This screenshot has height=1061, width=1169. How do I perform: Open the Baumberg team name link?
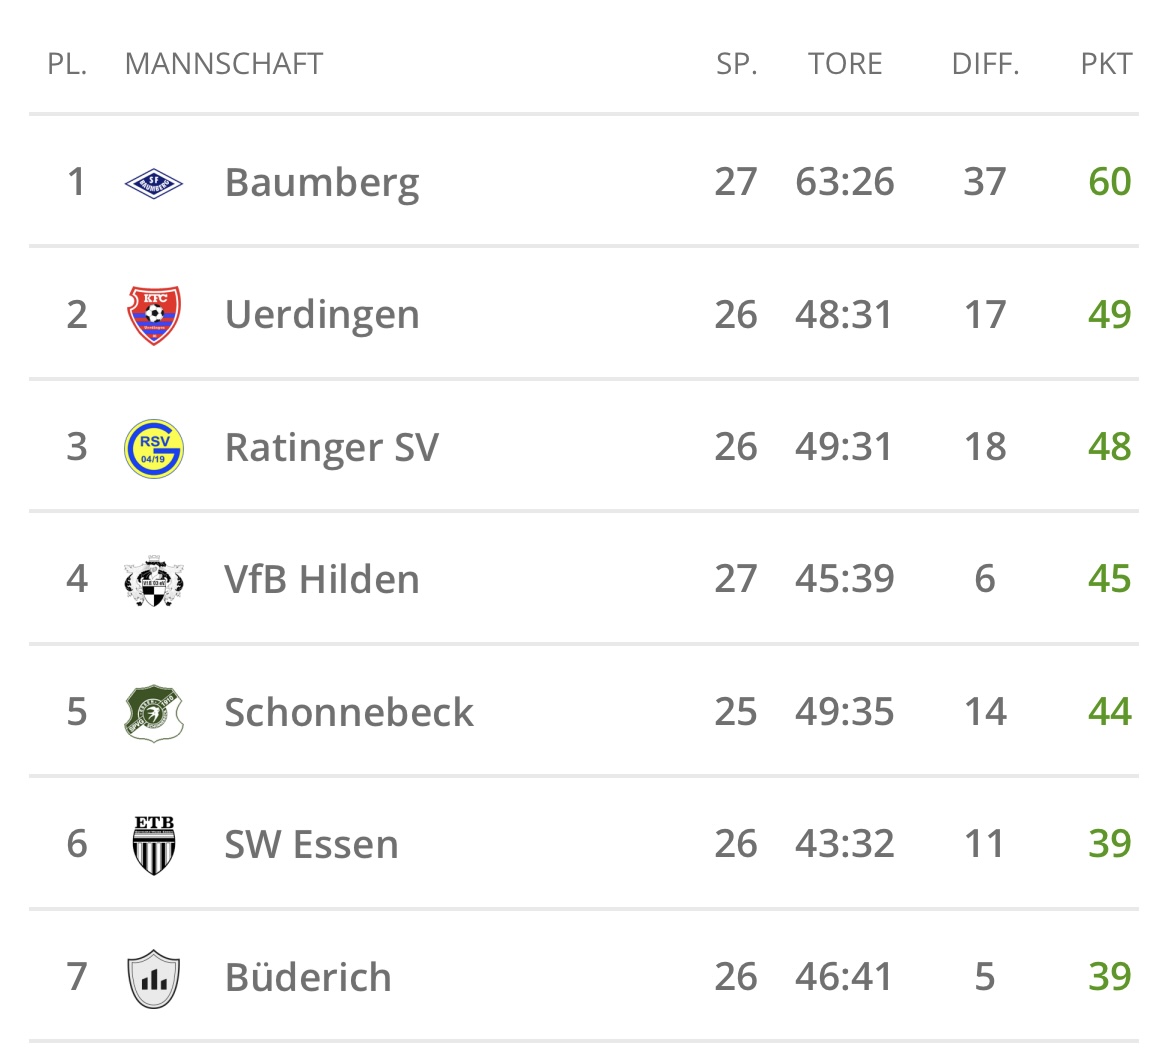click(x=322, y=183)
